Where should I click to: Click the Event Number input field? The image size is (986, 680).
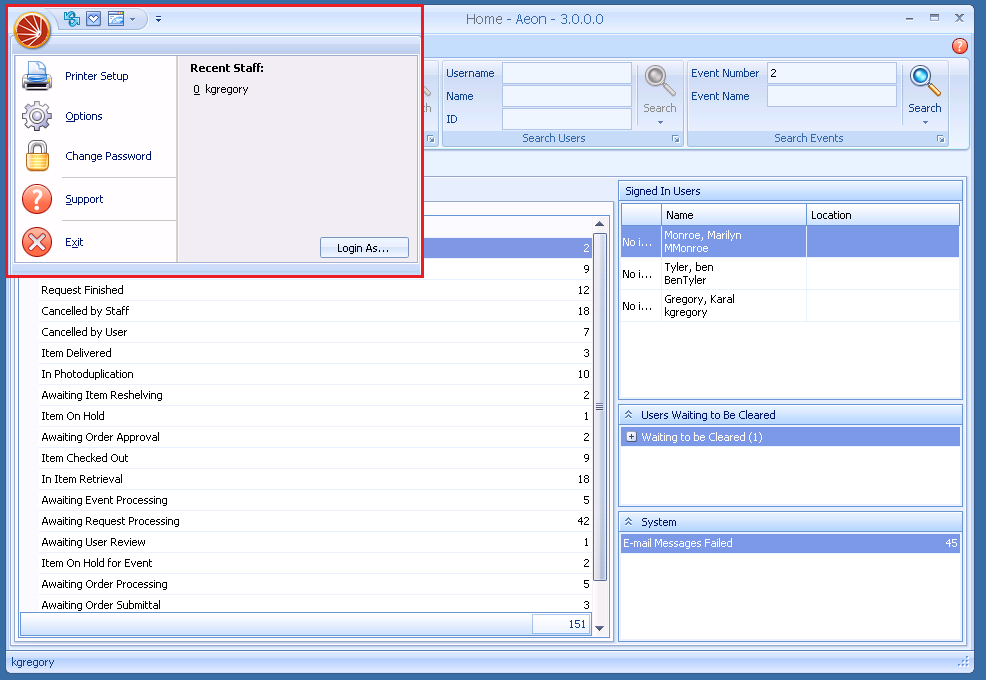click(x=832, y=73)
